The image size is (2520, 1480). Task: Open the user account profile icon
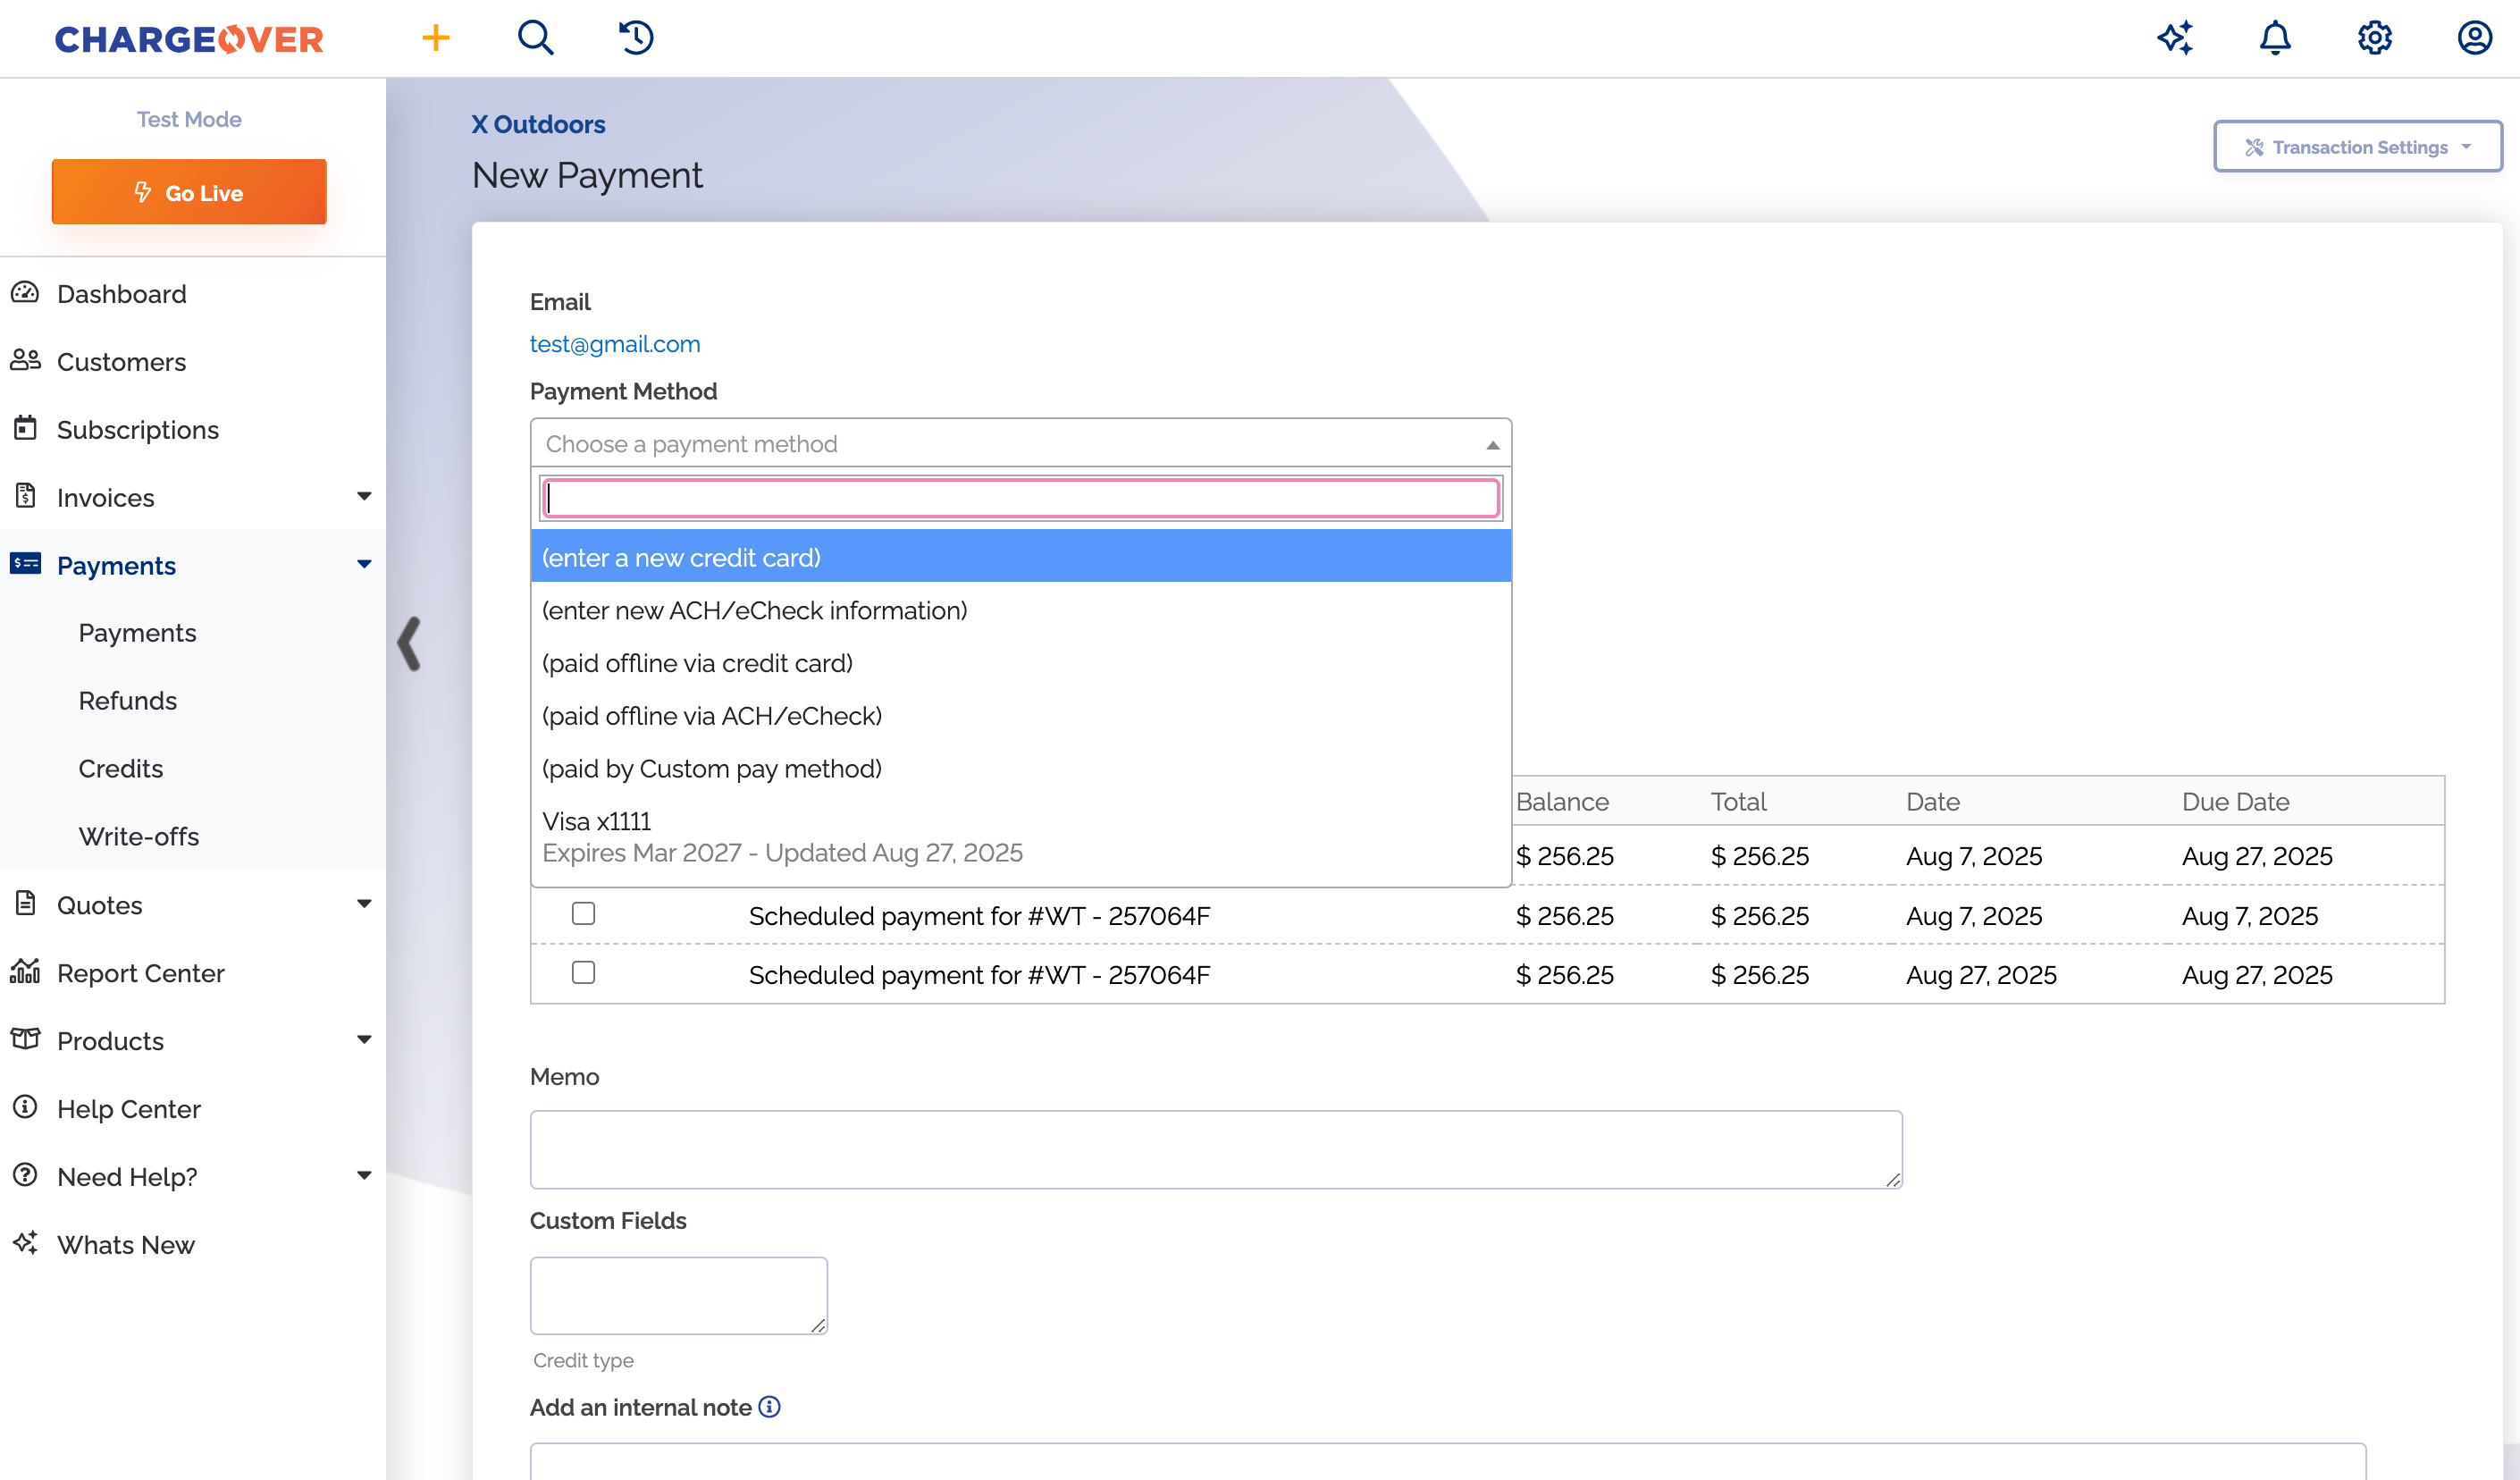coord(2475,38)
